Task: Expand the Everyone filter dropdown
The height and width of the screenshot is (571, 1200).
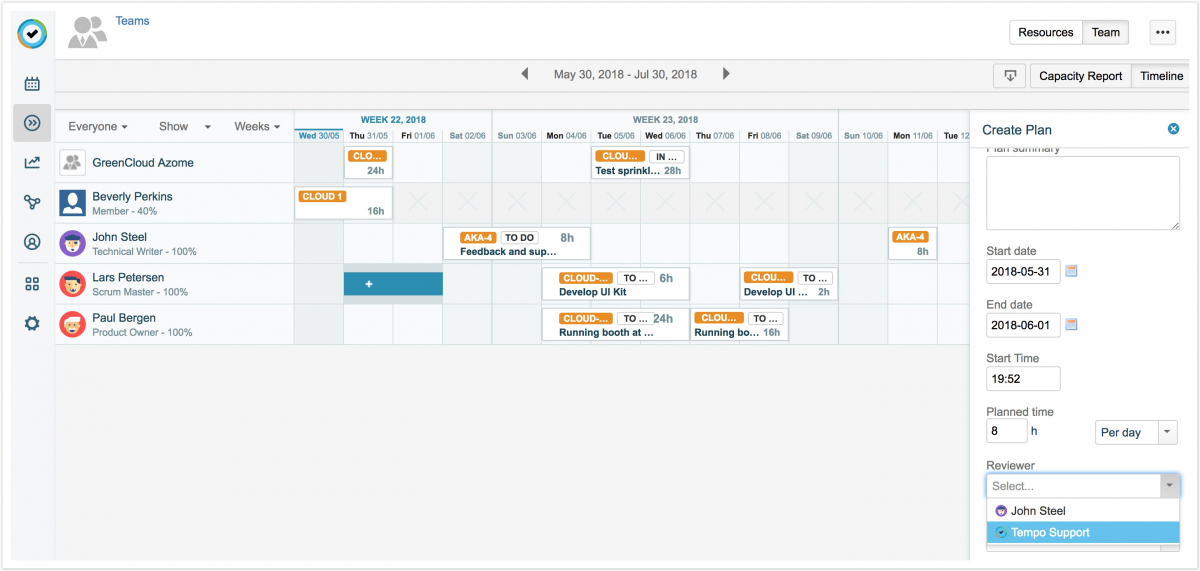Action: (97, 127)
